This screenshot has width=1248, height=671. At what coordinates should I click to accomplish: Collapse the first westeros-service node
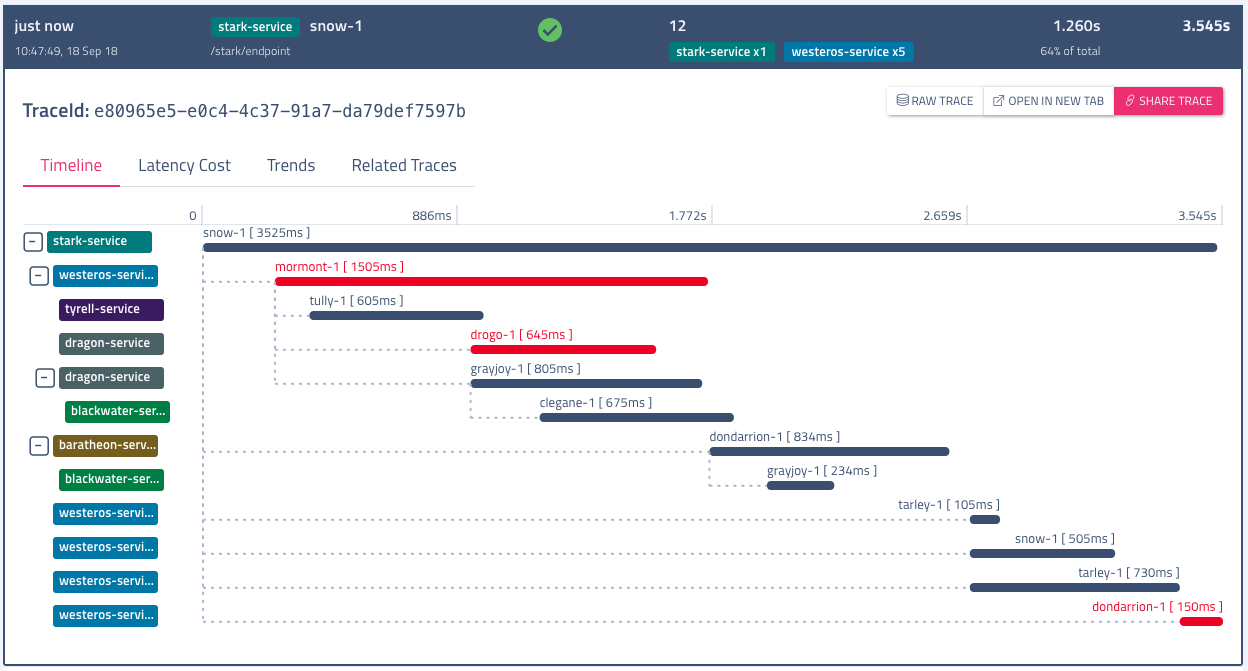[x=39, y=275]
